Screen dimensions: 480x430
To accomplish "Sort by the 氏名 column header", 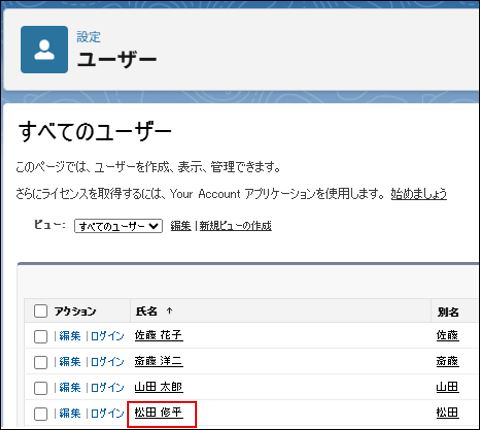I will point(146,311).
